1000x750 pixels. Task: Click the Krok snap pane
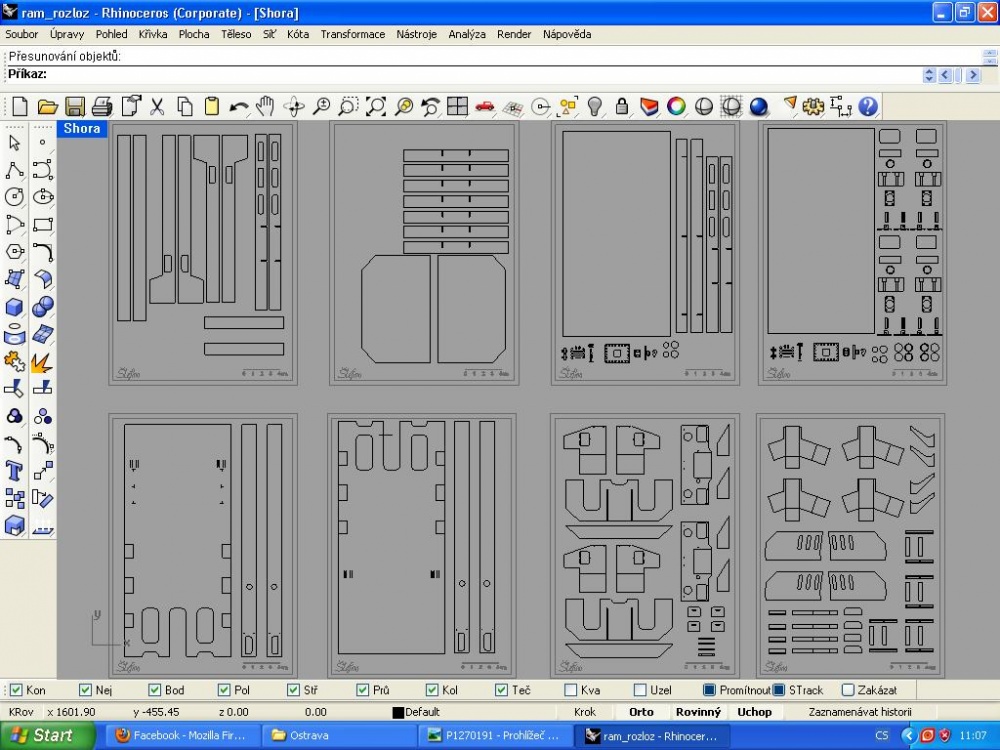(x=585, y=712)
